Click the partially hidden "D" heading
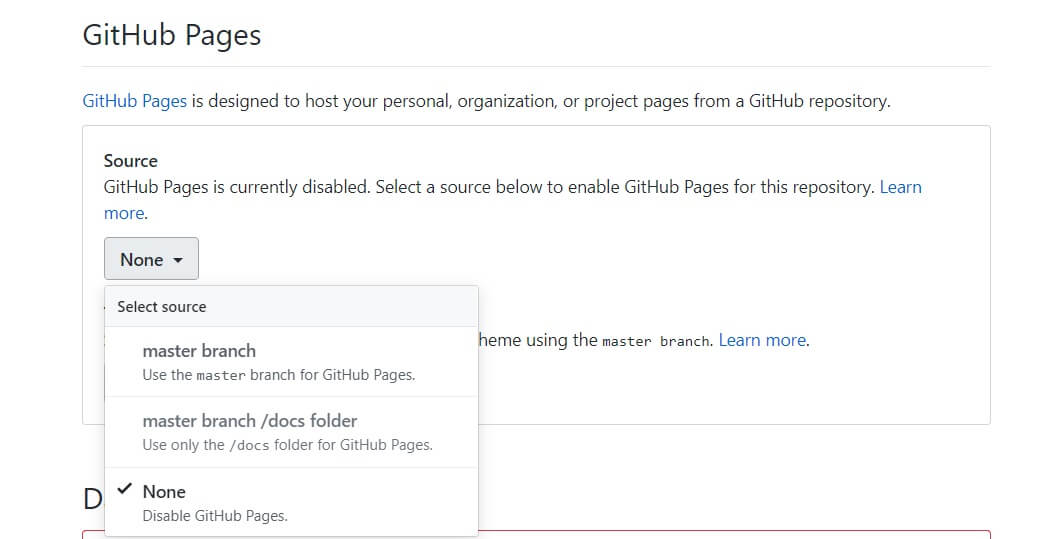This screenshot has height=539, width=1059. click(93, 499)
